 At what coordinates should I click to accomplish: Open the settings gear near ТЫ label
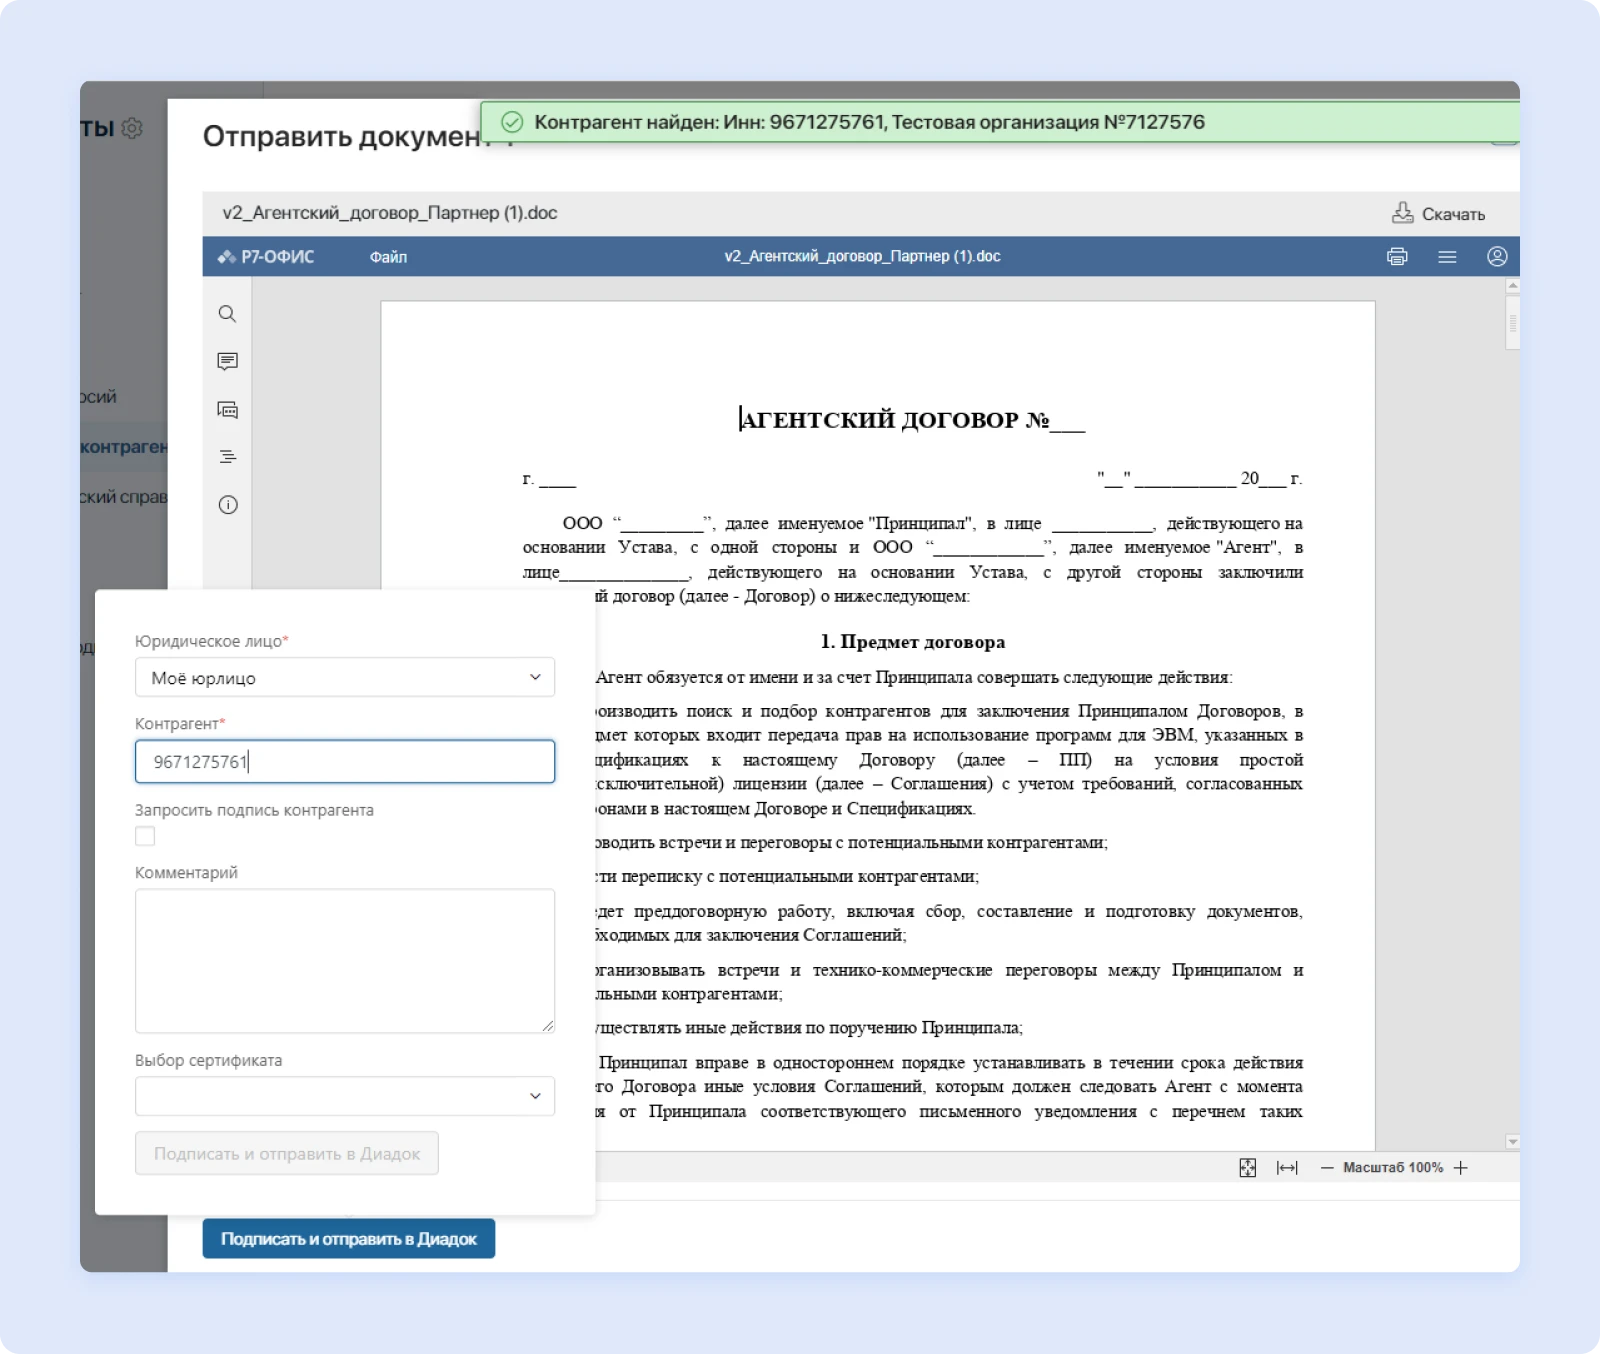(131, 127)
